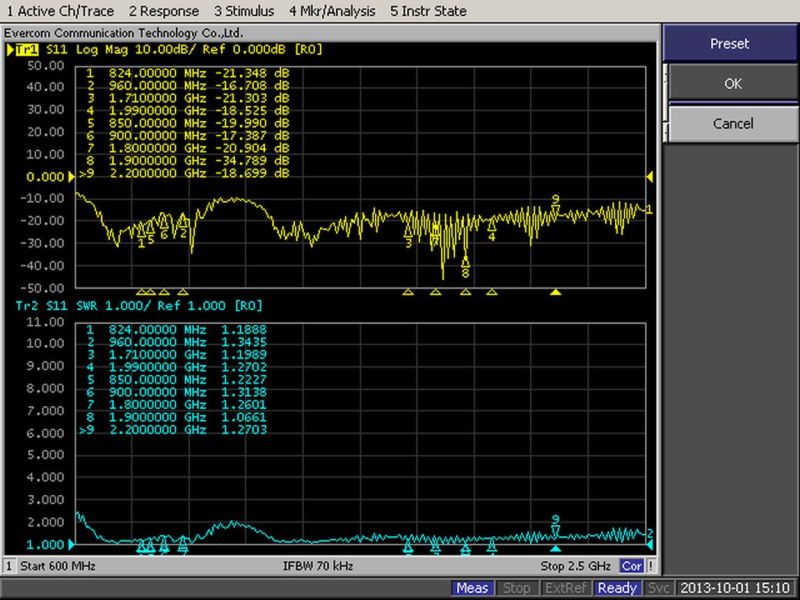Select SWR marker row 2.2 GHz 1.2703
This screenshot has height=600, width=800.
click(x=173, y=430)
